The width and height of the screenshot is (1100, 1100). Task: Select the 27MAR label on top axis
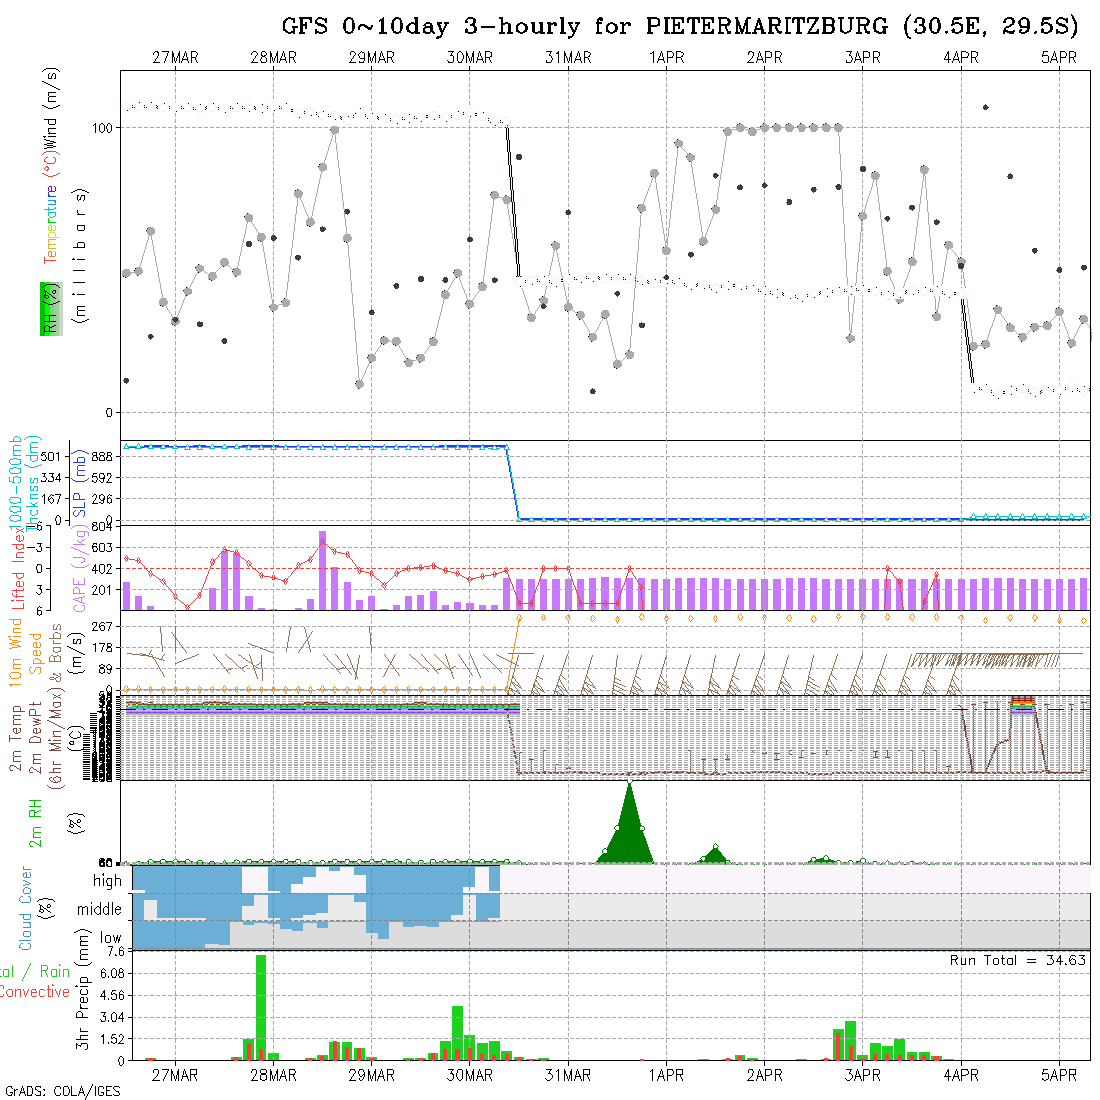pos(175,58)
